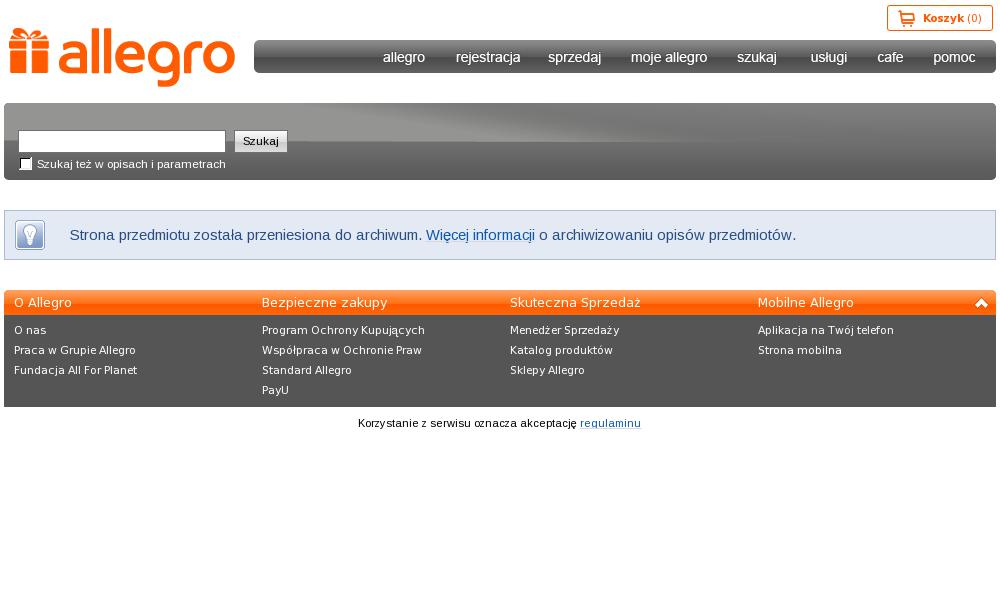Viewport: 1000px width, 600px height.
Task: Click the lightbulb info icon
Action: point(30,235)
